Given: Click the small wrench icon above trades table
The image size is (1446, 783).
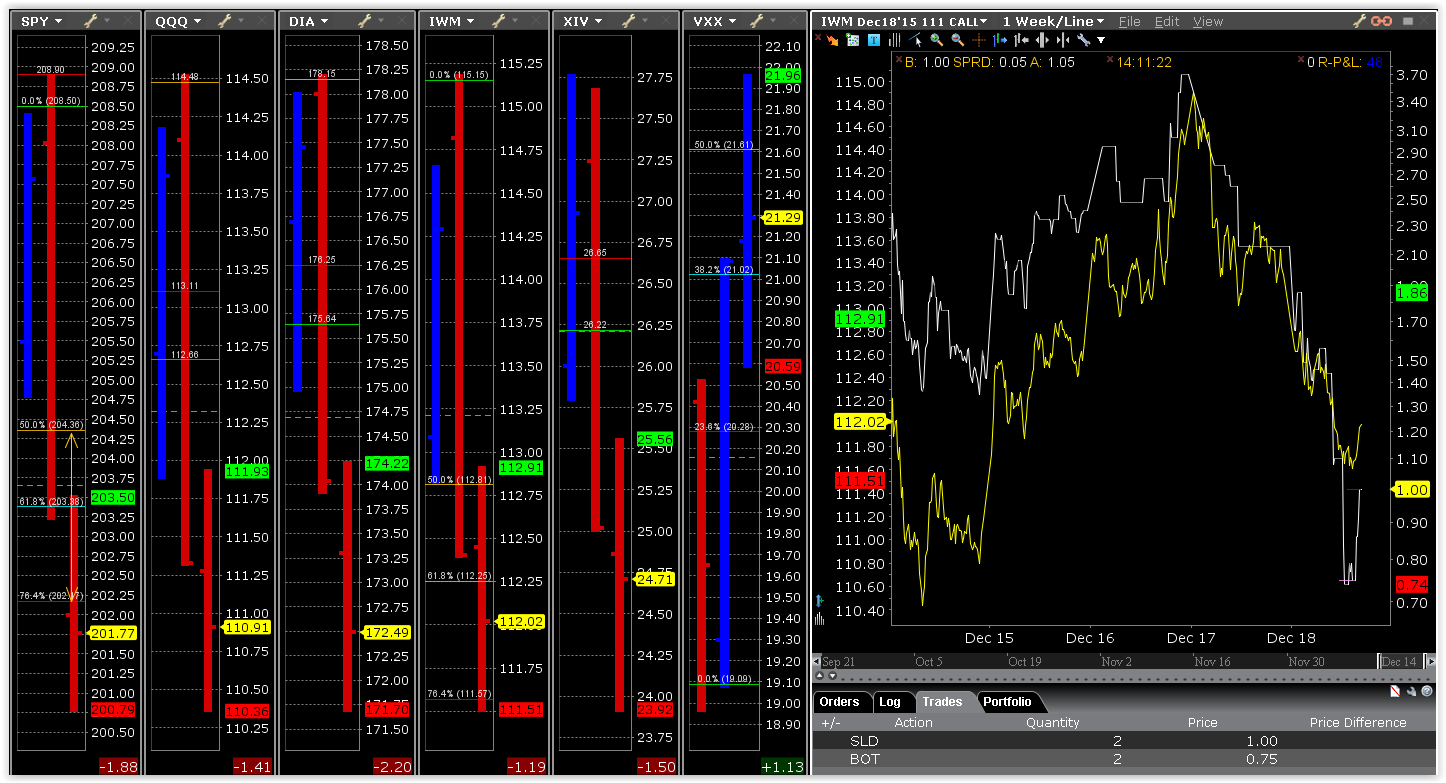Looking at the screenshot, I should 1411,691.
